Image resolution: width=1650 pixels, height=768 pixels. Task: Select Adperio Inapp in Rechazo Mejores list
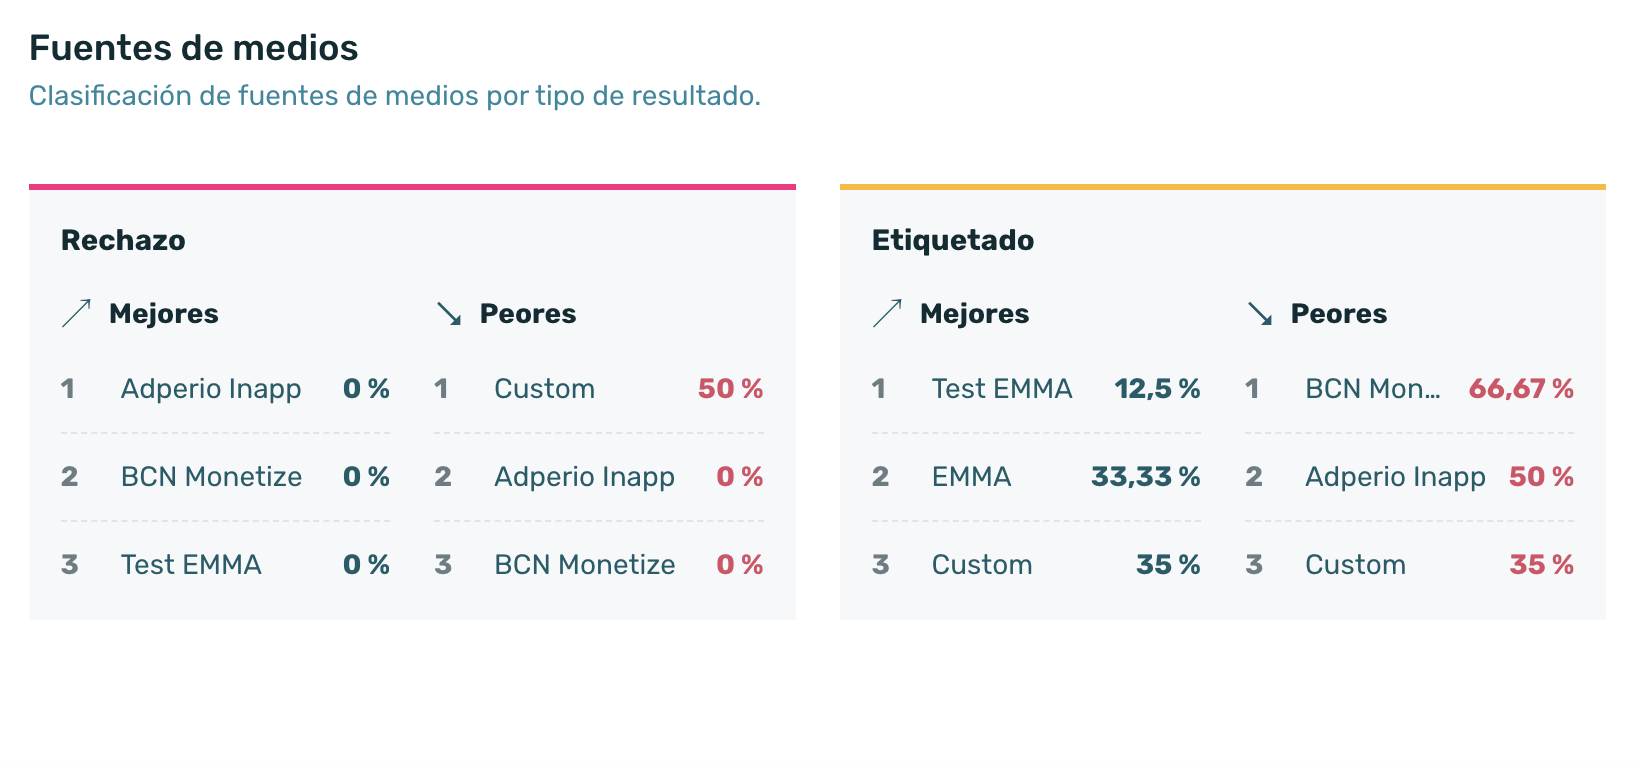tap(211, 389)
